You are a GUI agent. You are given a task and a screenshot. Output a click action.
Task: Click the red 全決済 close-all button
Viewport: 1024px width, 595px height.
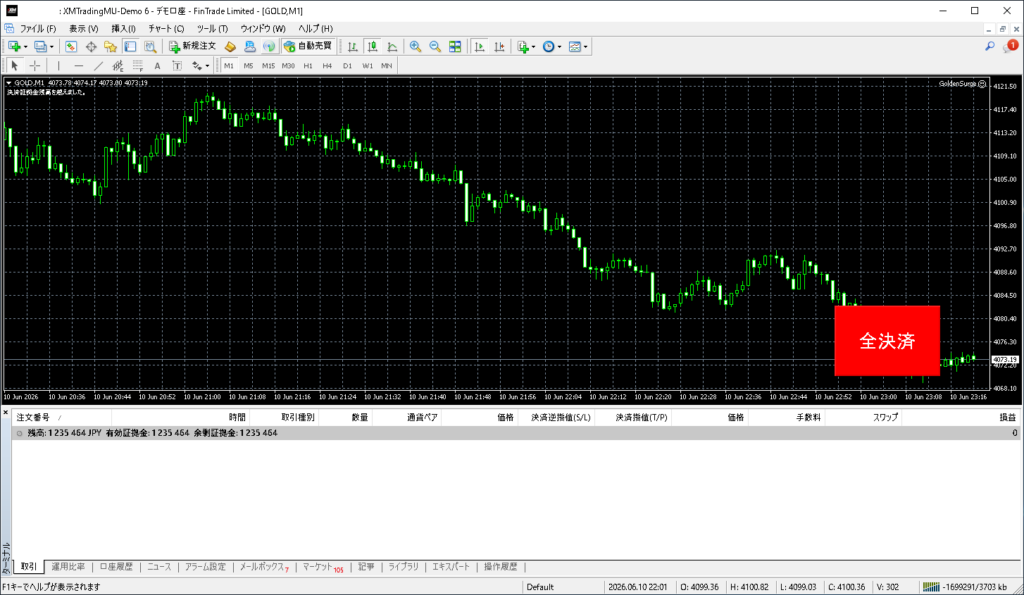(887, 340)
